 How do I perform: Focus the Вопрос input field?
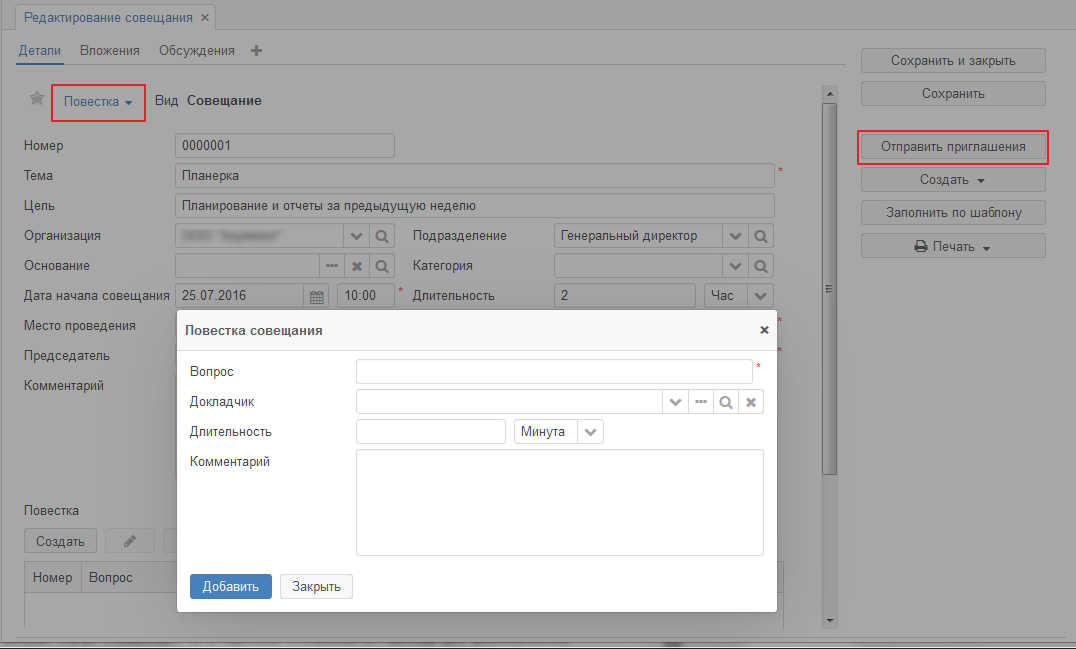click(x=554, y=372)
